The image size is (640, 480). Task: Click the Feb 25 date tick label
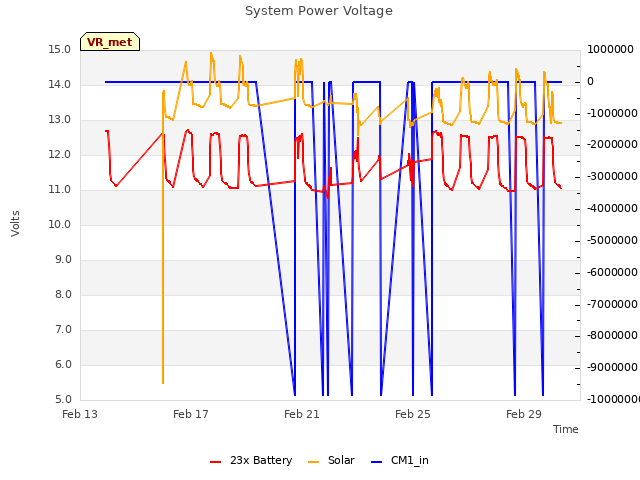click(413, 414)
